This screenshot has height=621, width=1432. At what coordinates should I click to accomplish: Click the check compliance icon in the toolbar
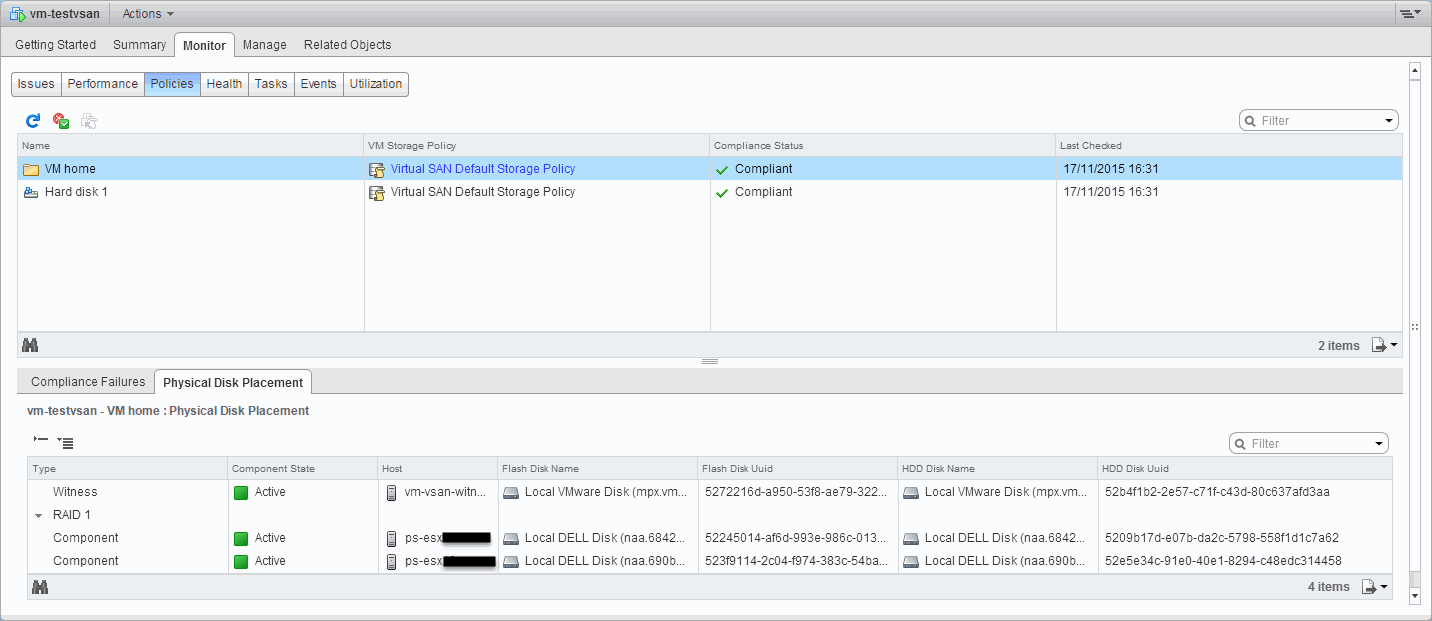[x=61, y=121]
